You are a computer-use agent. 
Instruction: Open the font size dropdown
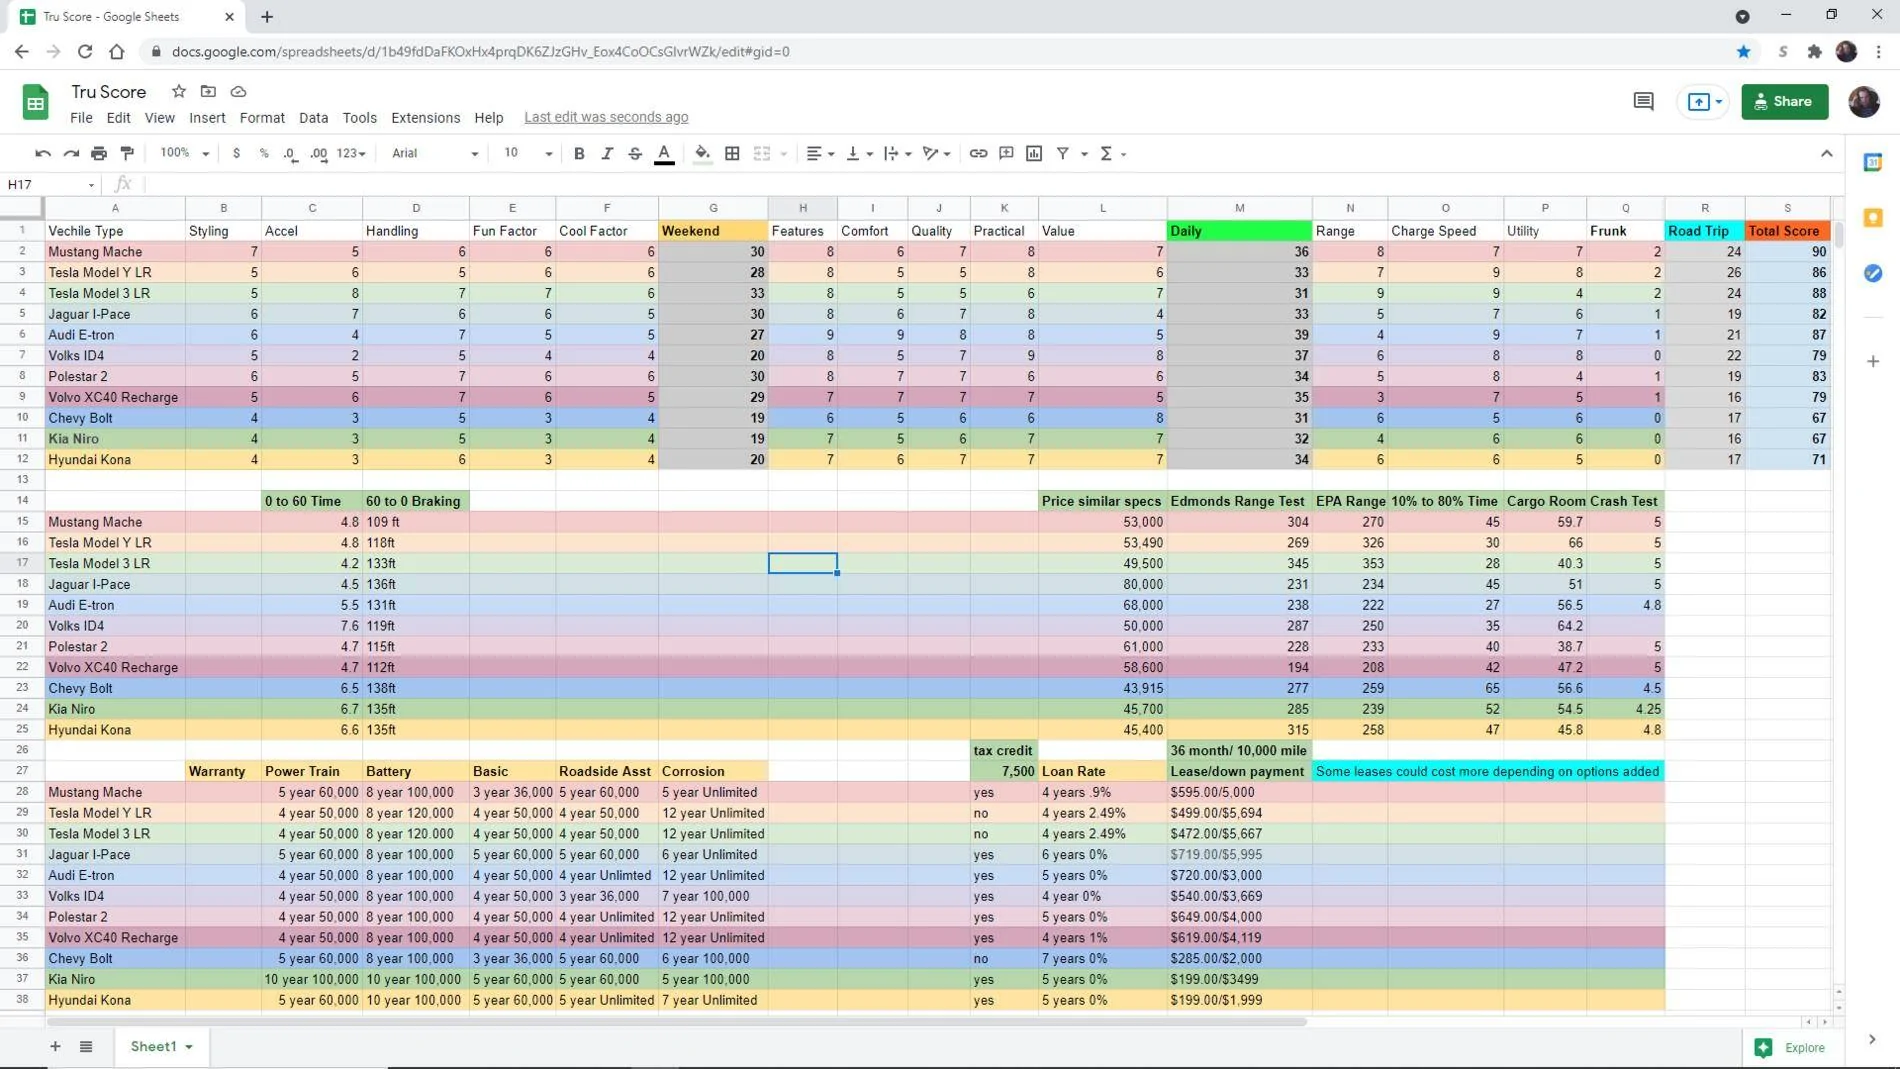point(528,153)
